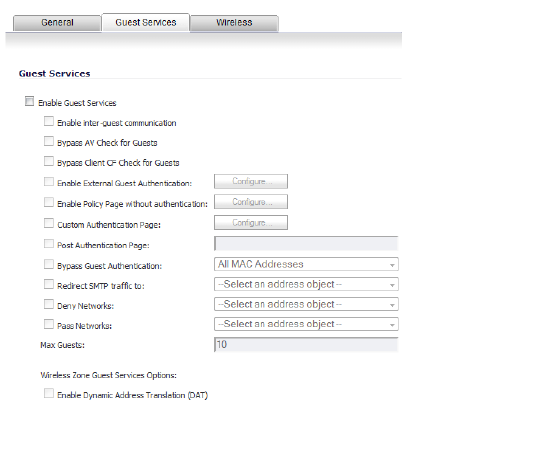552x458 pixels.
Task: Check the Deny Networks checkbox
Action: click(49, 304)
